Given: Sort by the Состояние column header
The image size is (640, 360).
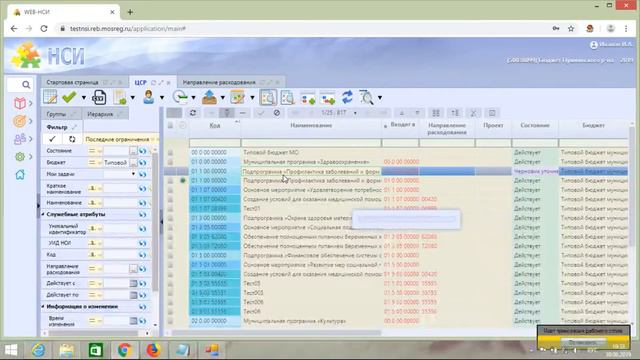Looking at the screenshot, I should (x=535, y=126).
